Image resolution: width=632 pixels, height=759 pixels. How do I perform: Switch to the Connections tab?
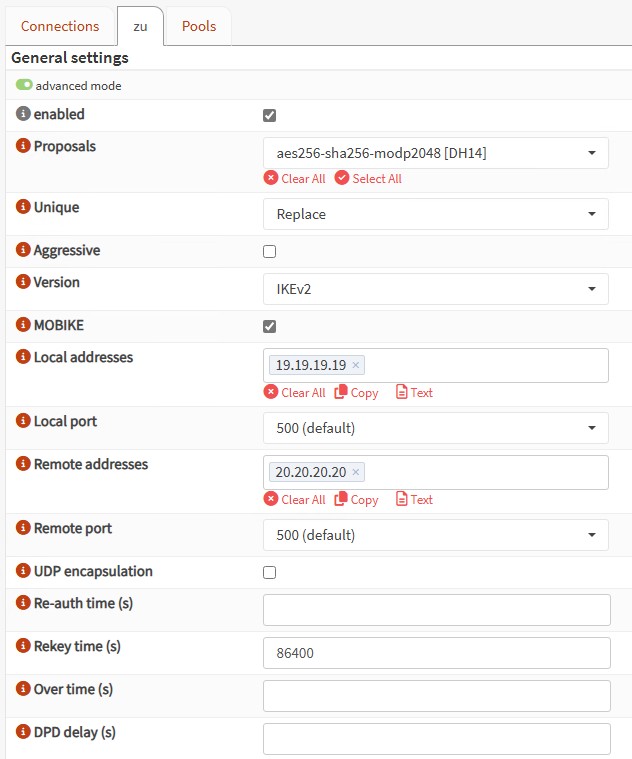60,26
